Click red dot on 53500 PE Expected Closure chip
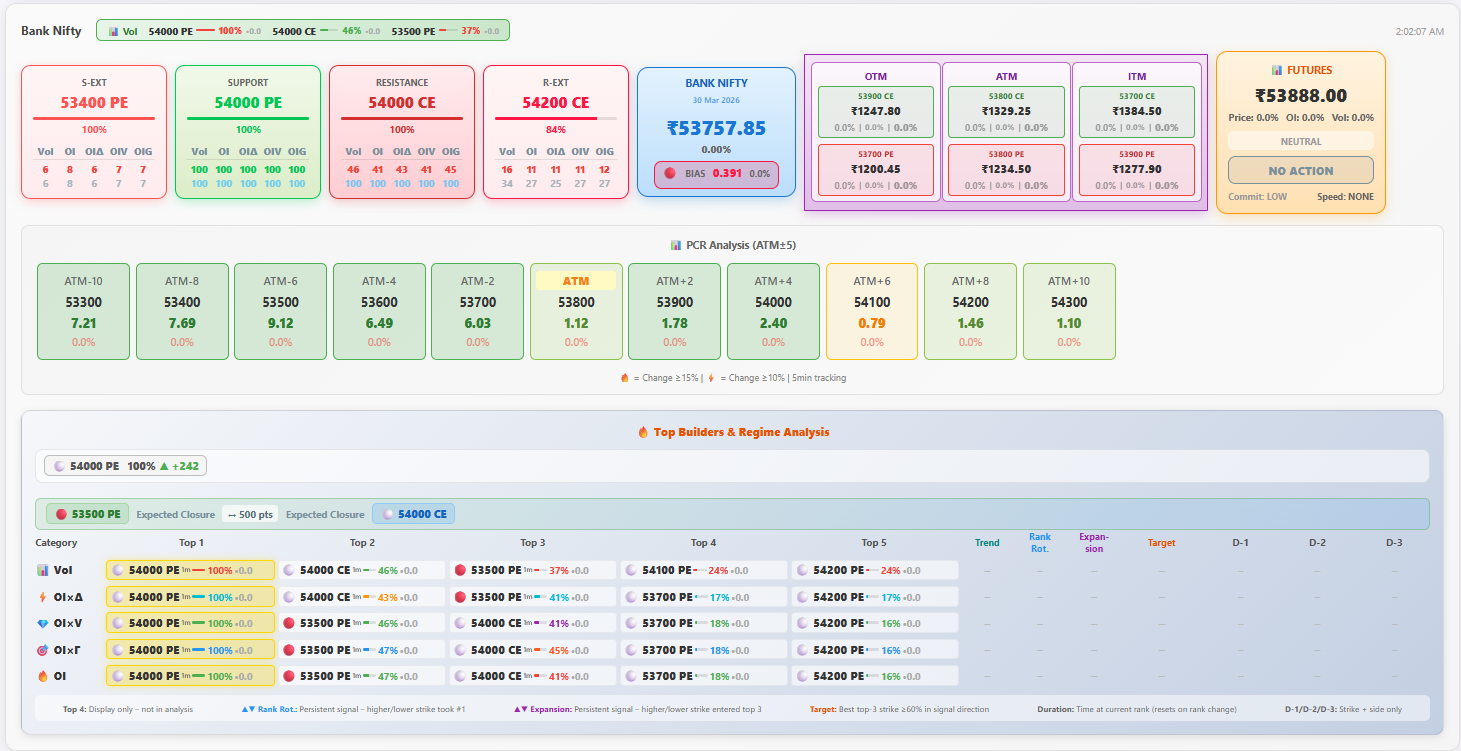The width and height of the screenshot is (1461, 751). 61,514
